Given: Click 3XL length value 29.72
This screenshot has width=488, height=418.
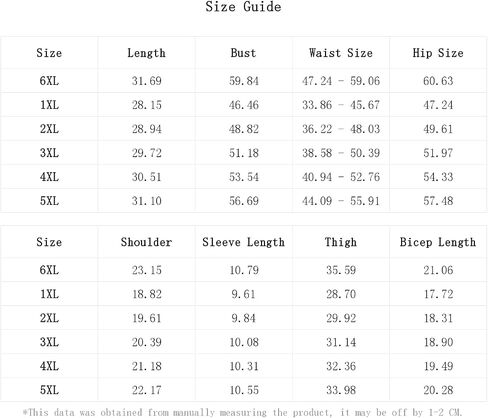Looking at the screenshot, I should pyautogui.click(x=146, y=153).
